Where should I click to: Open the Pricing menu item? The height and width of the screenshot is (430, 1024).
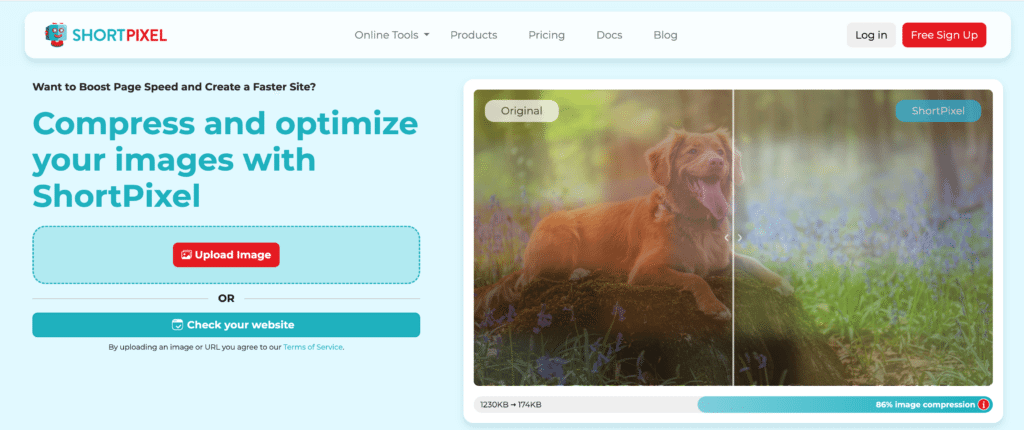pos(547,35)
